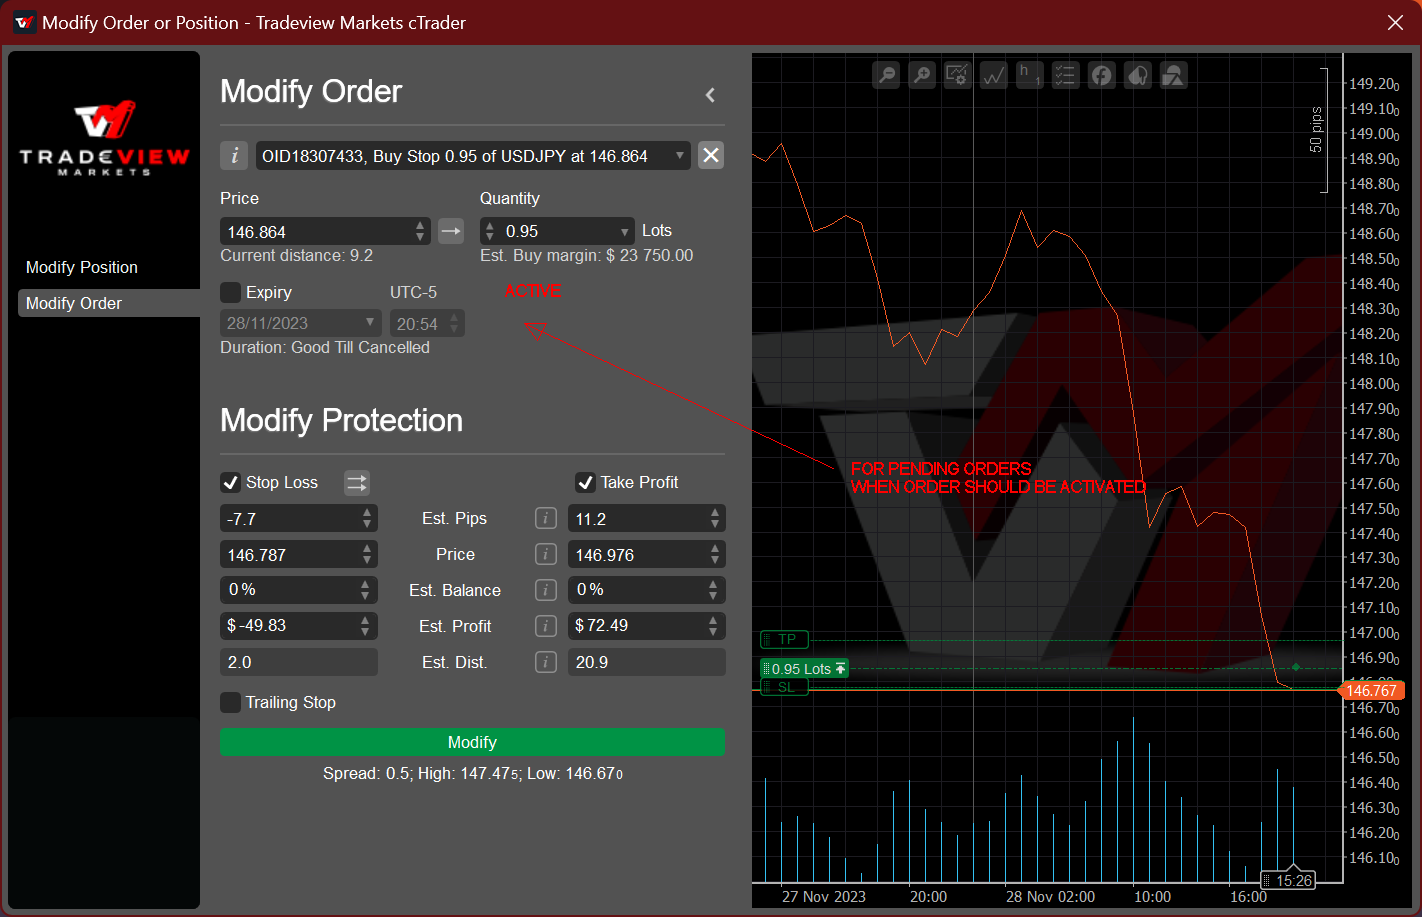Collapse the Modify Order panel chevron
This screenshot has height=917, width=1422.
[710, 95]
